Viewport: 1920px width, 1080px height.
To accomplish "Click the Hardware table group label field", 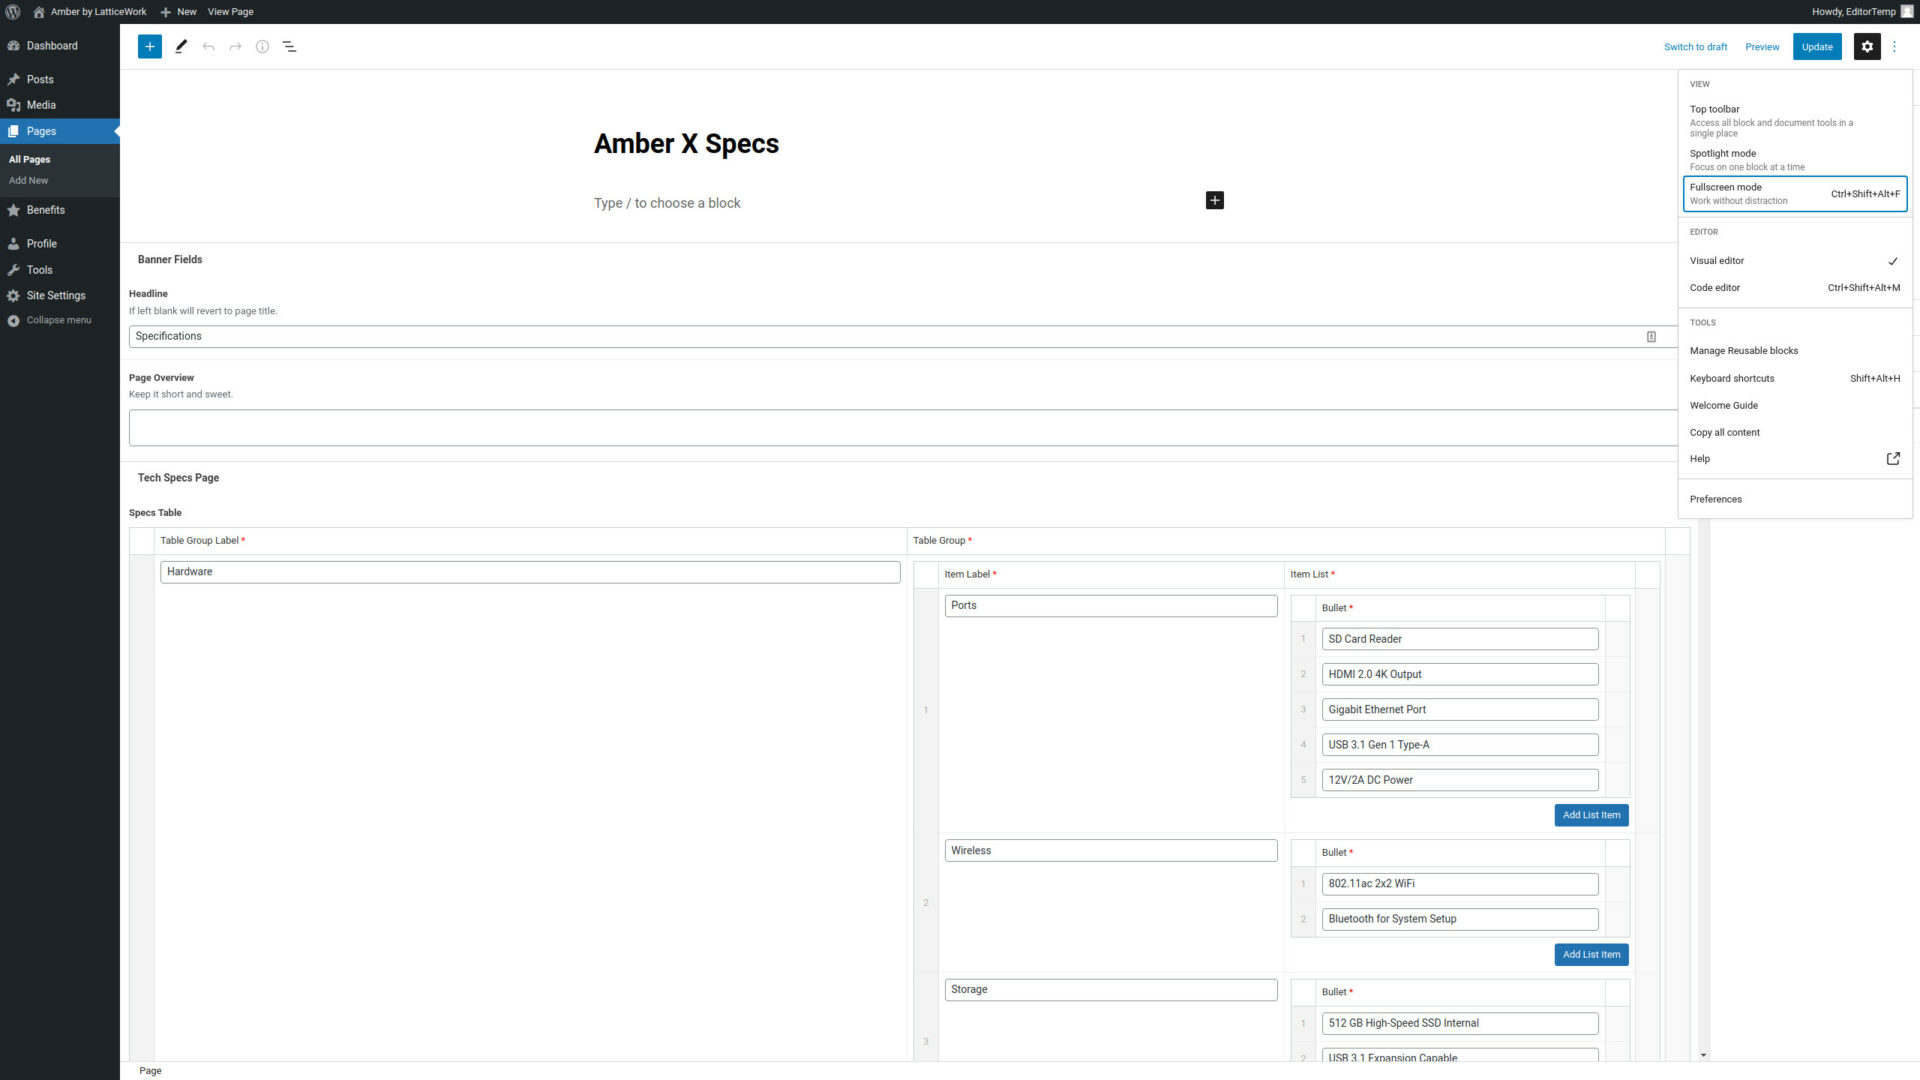I will tap(530, 572).
